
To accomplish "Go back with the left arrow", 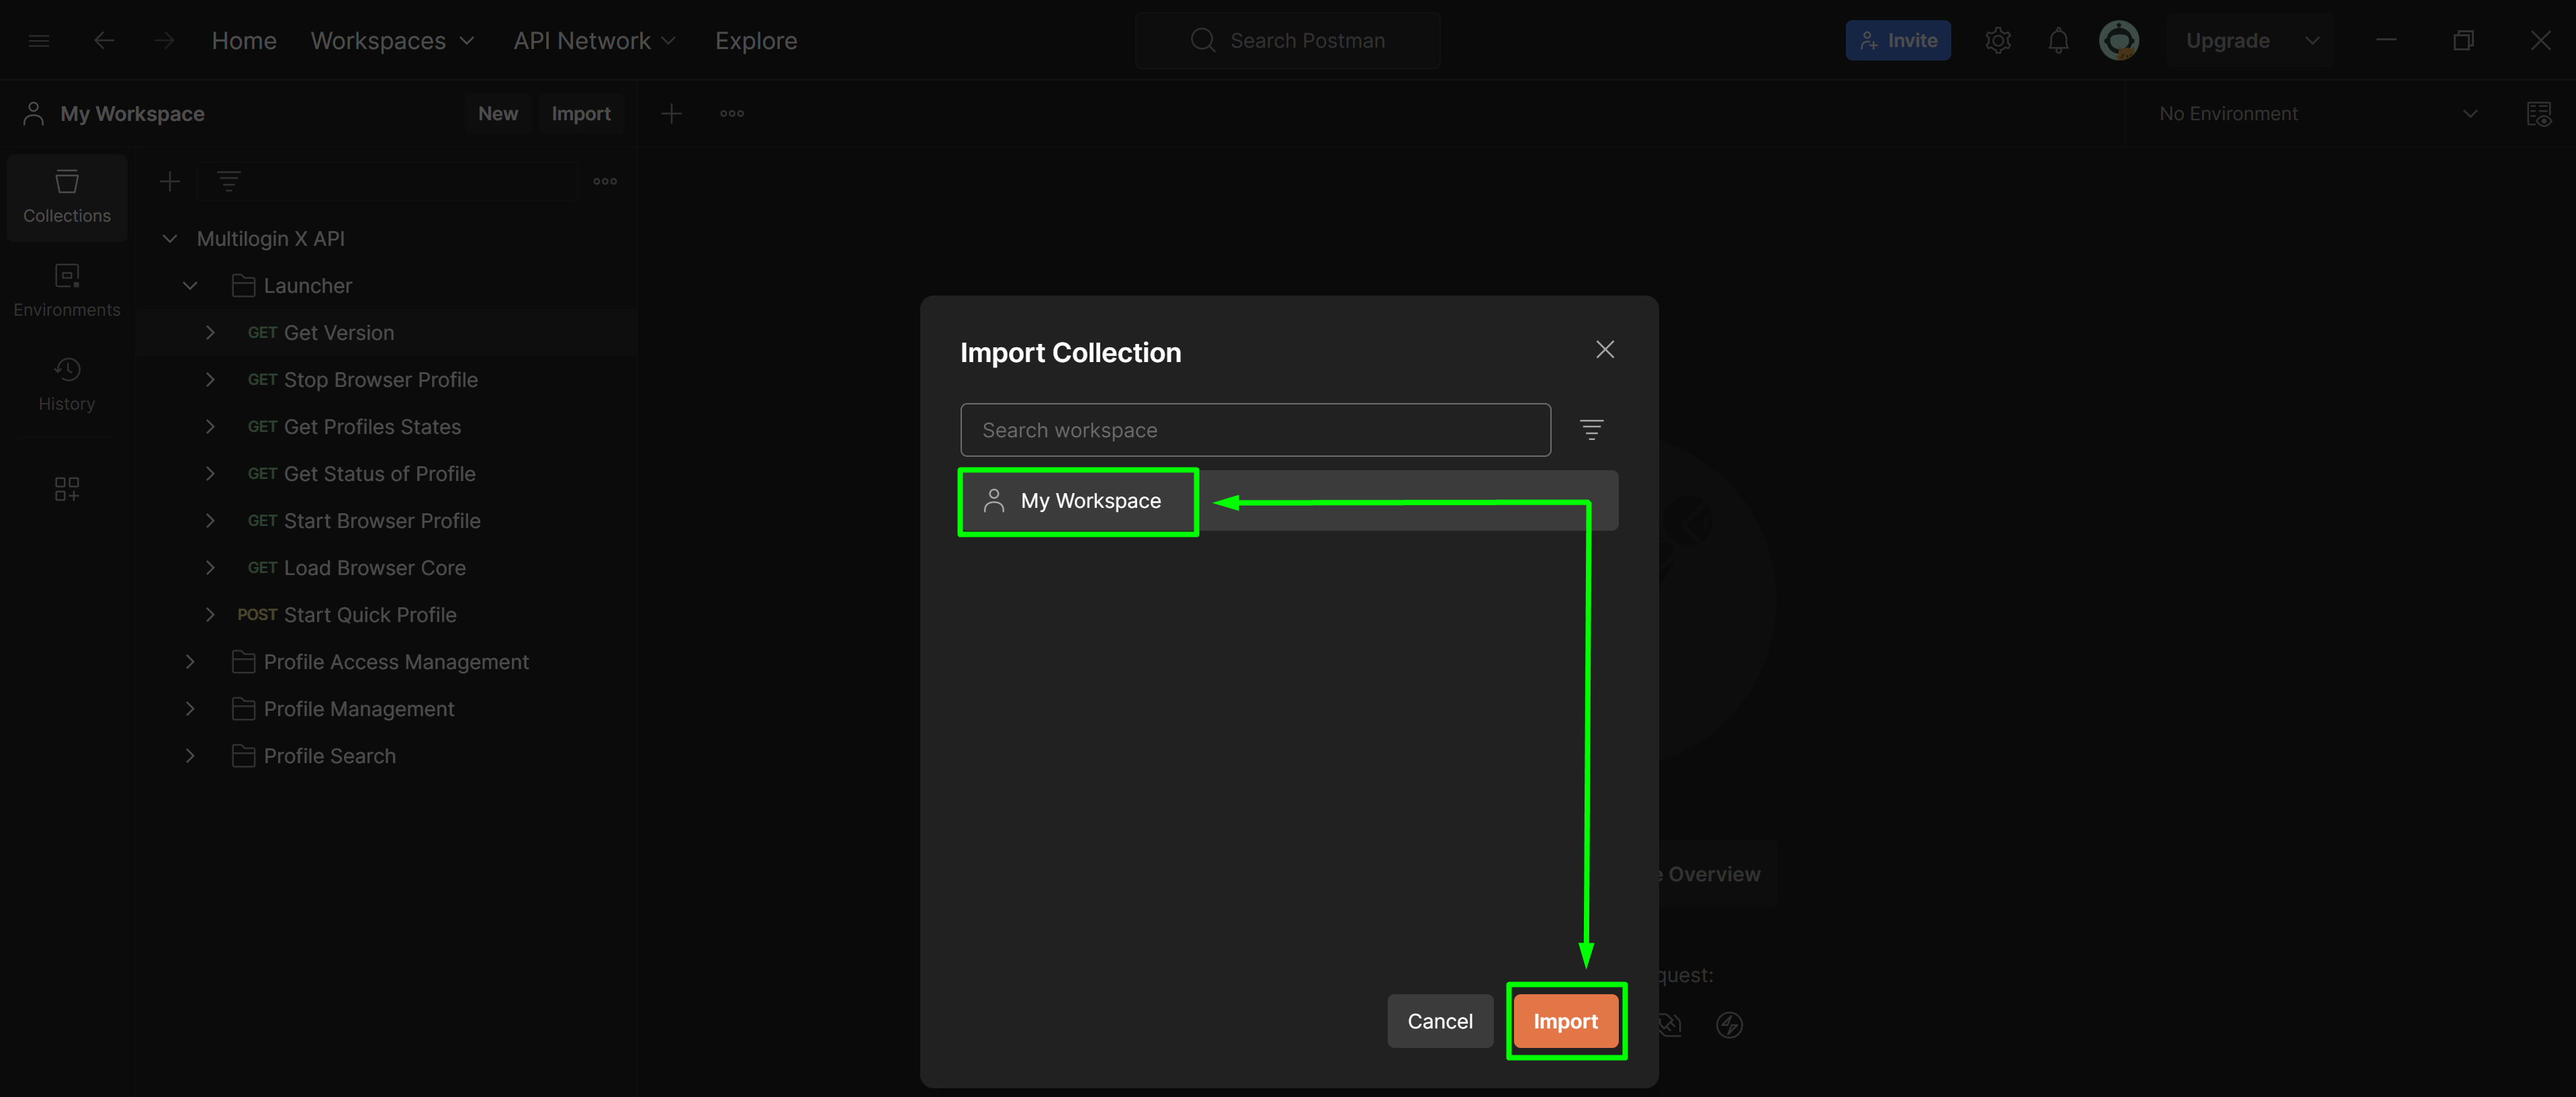I will tap(104, 41).
